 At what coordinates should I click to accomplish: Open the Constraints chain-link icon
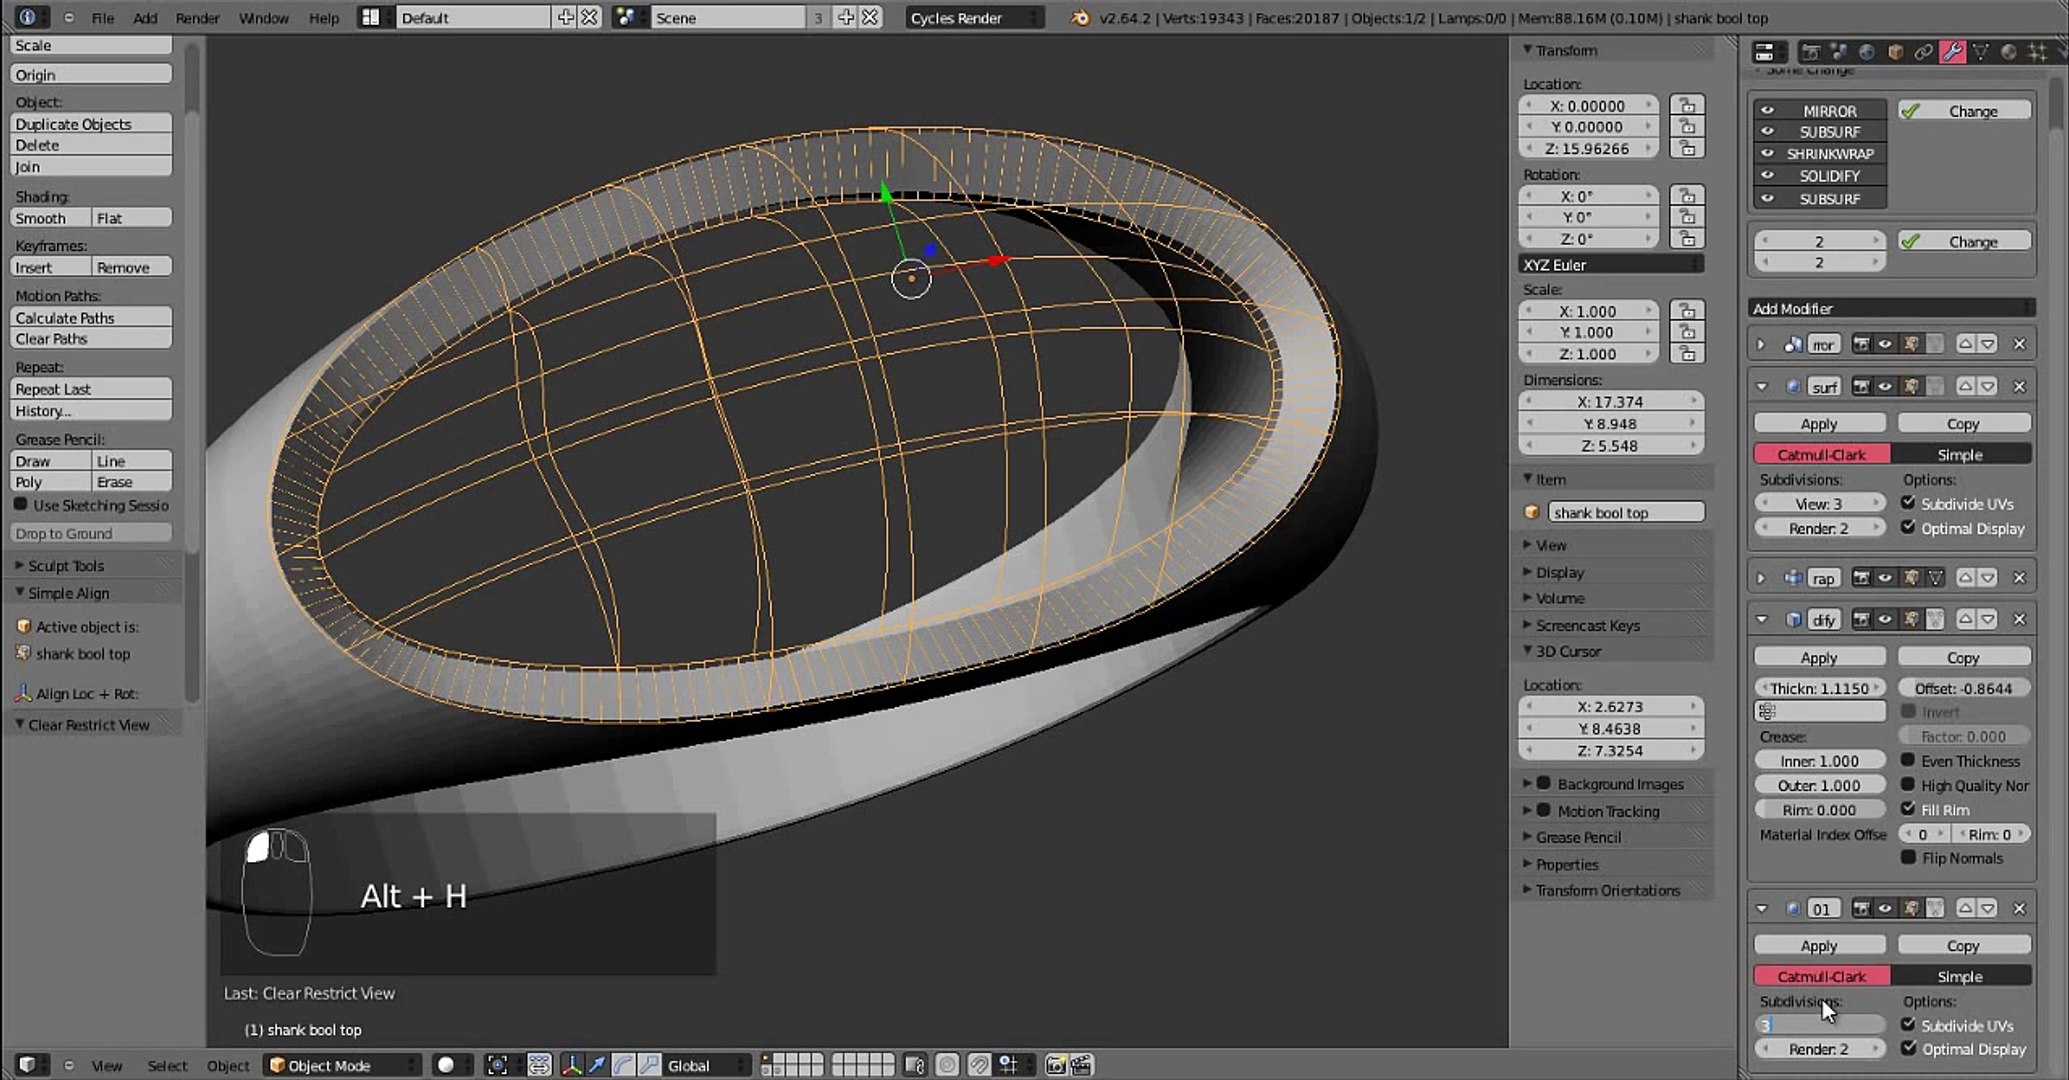click(x=1923, y=52)
